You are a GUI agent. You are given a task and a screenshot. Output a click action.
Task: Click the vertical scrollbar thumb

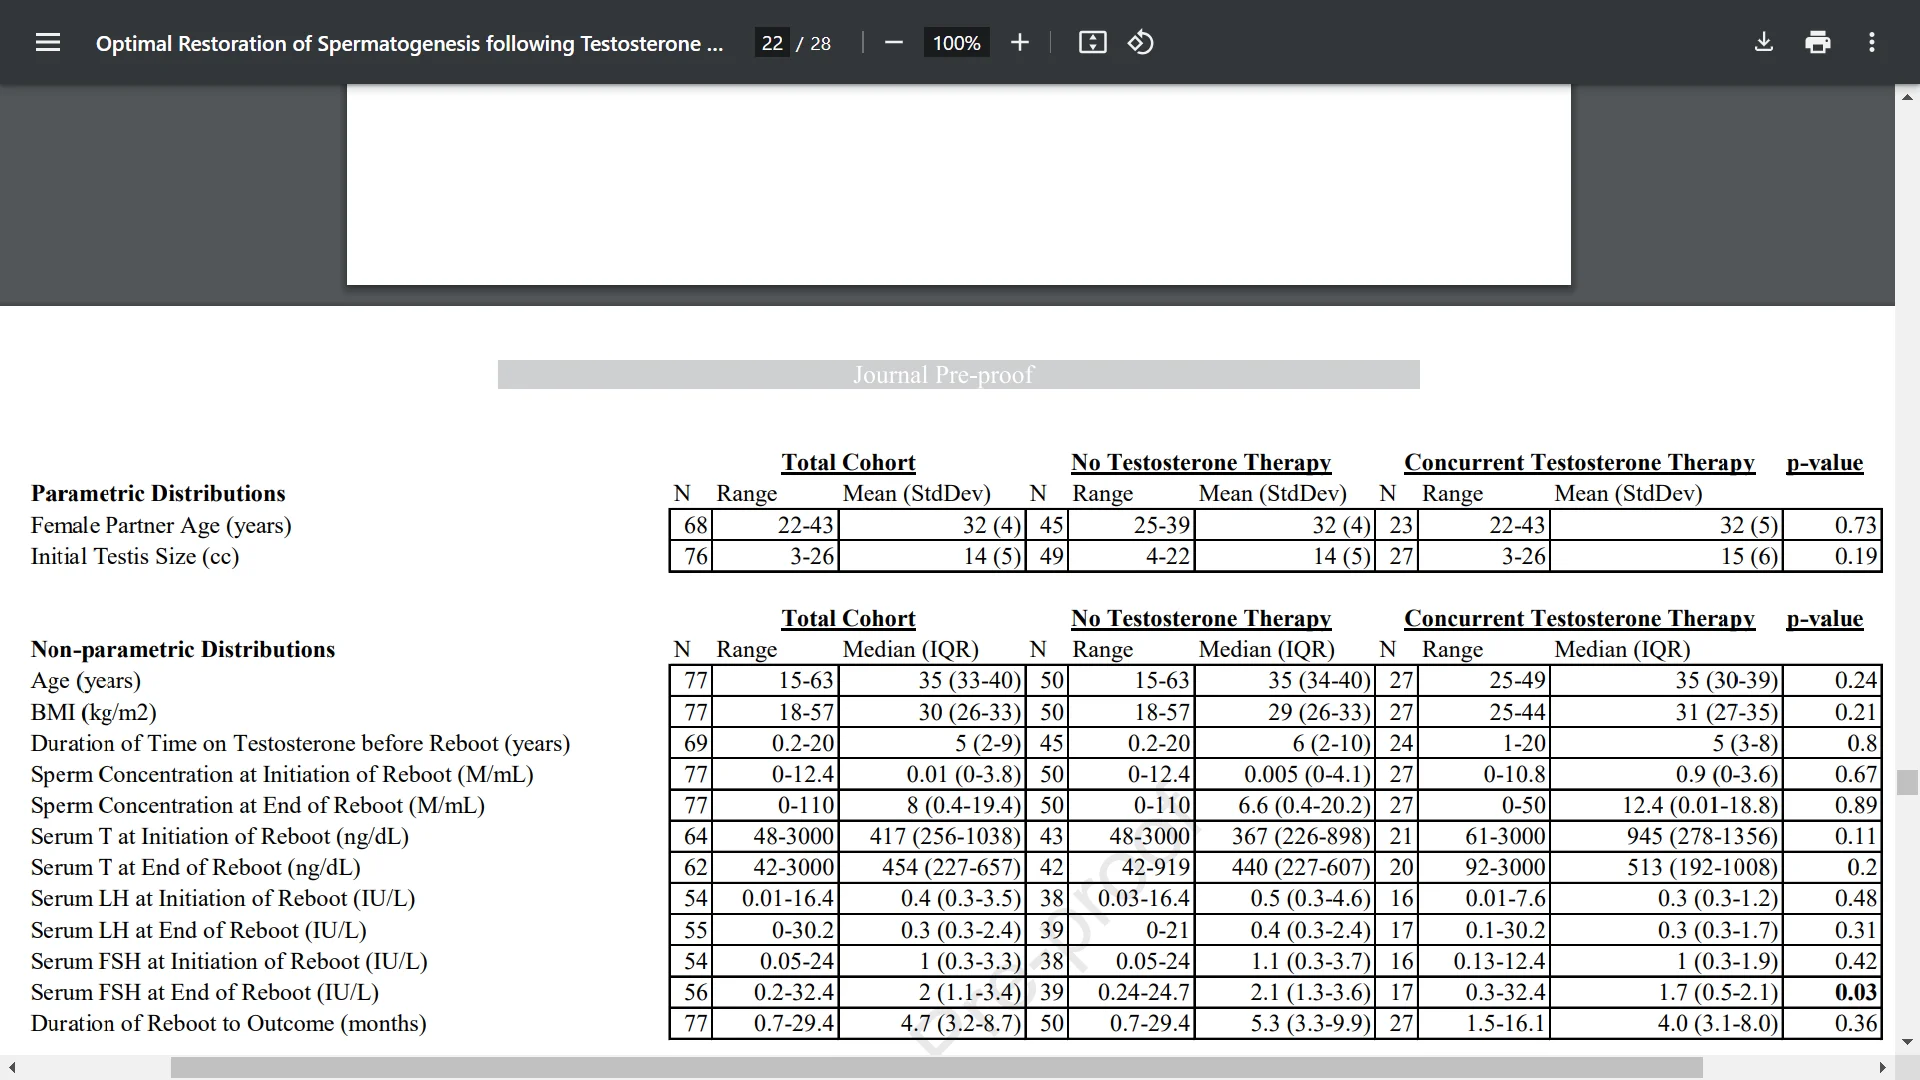[1907, 781]
